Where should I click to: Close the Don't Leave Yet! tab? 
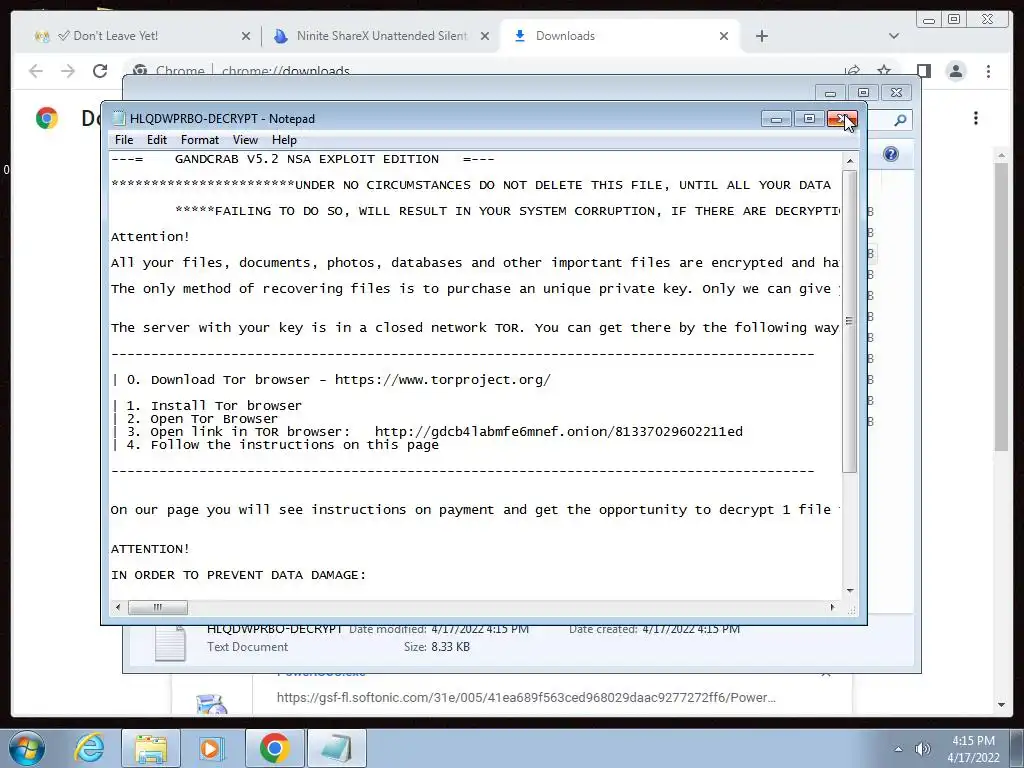click(246, 37)
